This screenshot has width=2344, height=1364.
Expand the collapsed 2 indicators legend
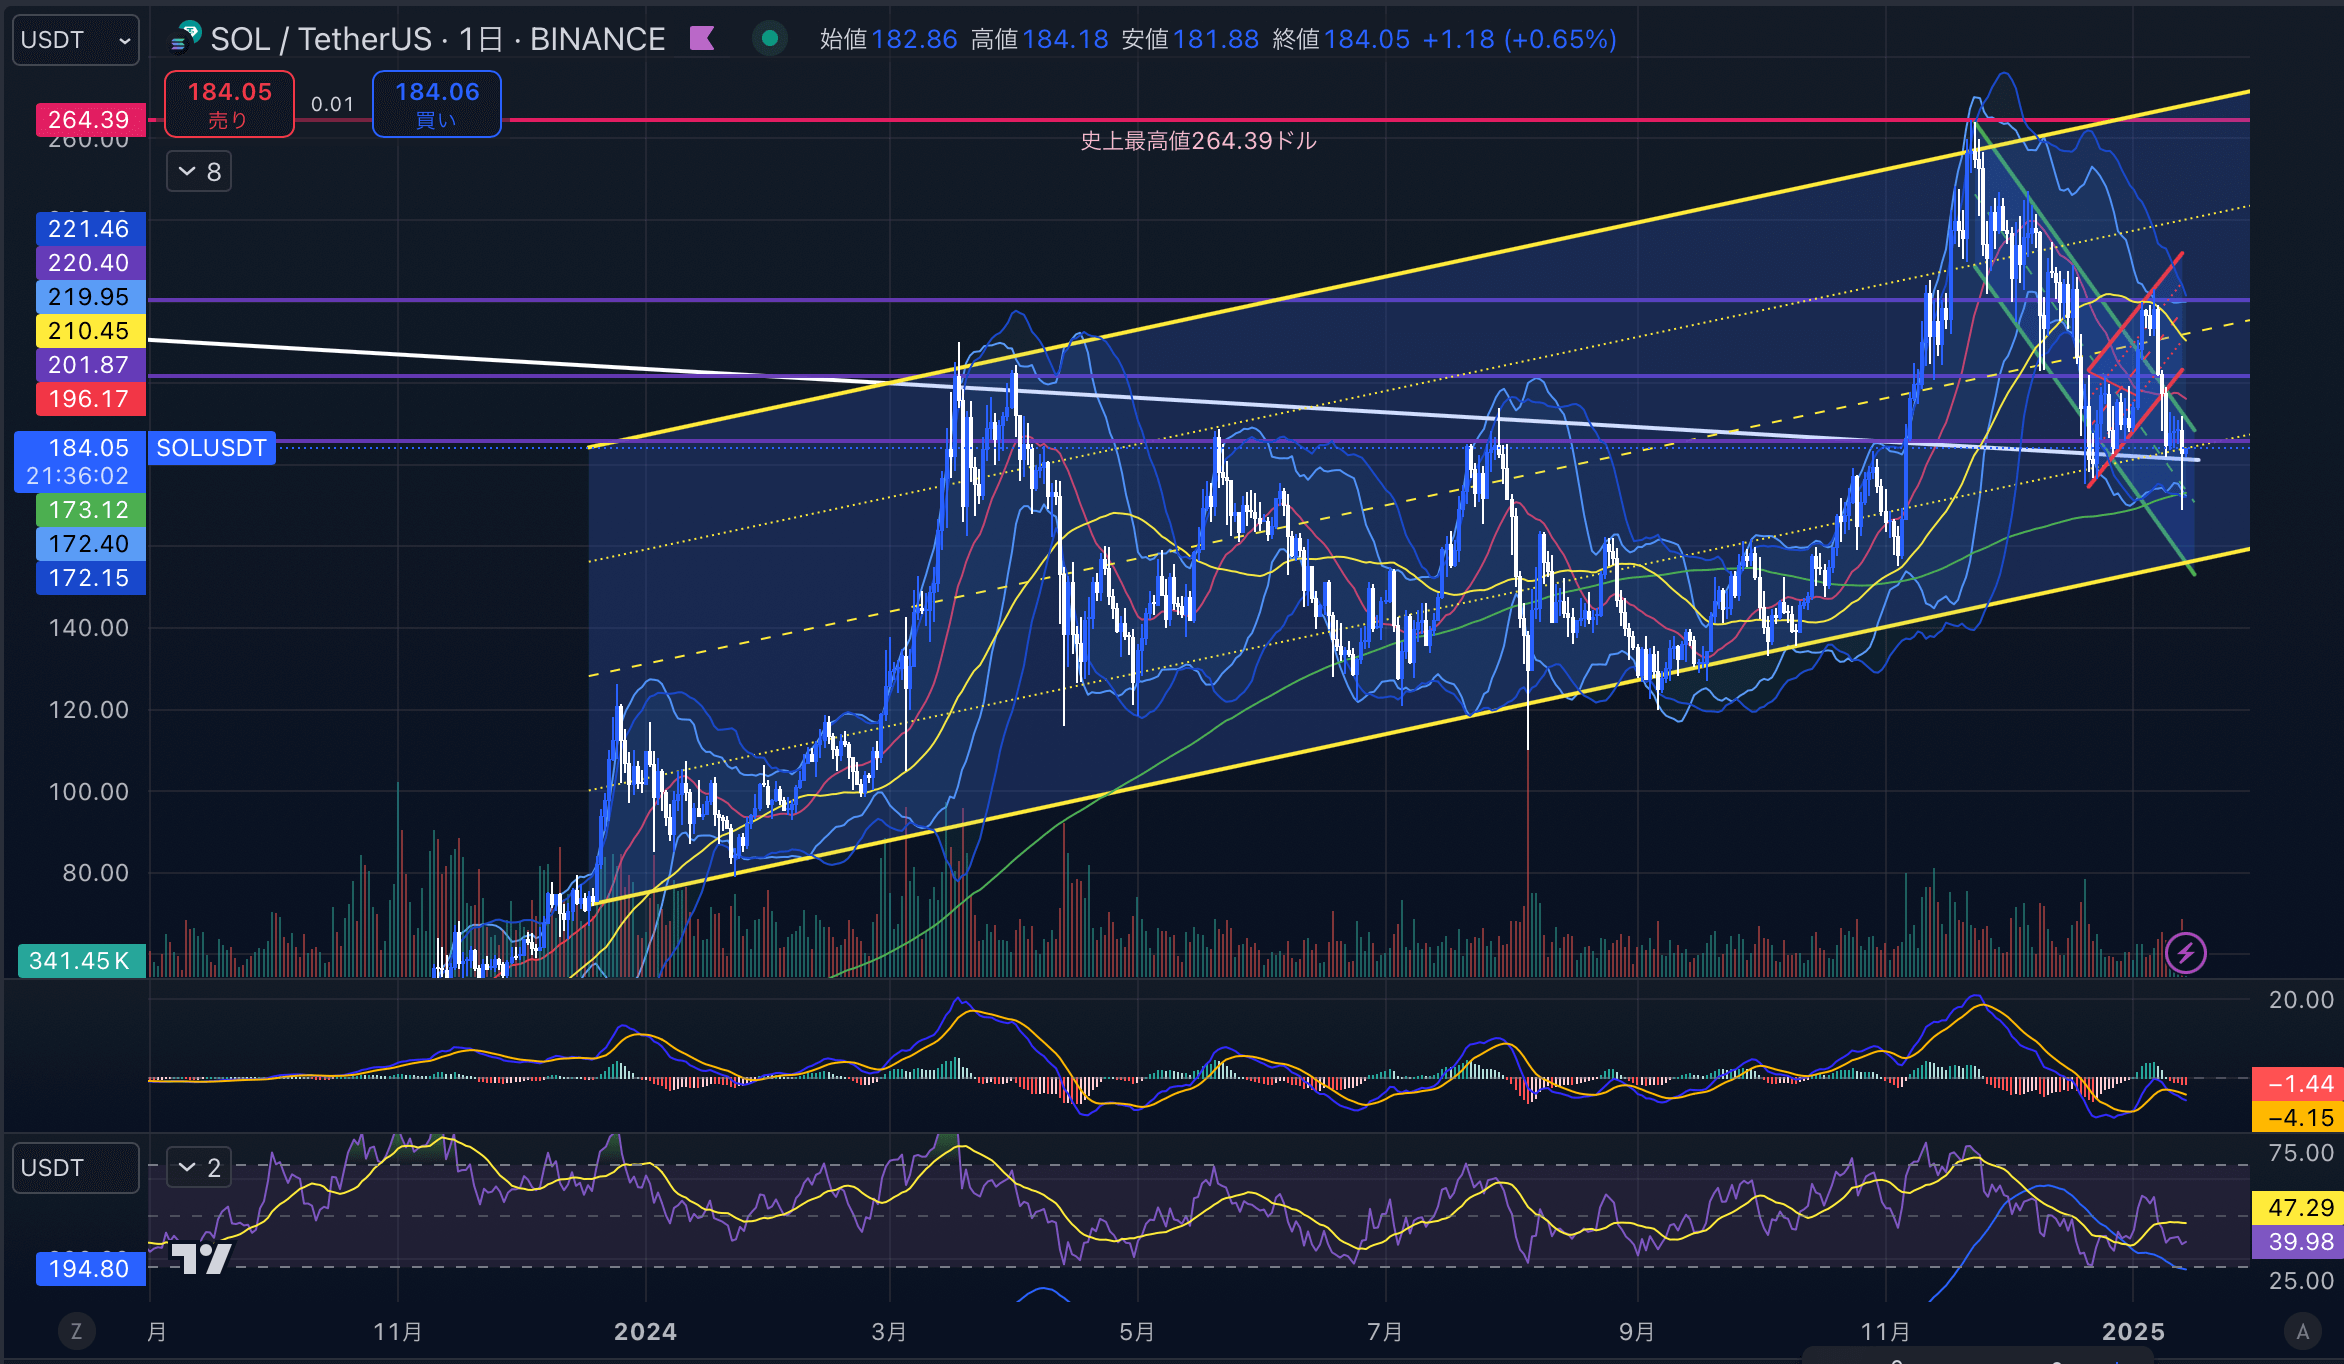point(199,1167)
